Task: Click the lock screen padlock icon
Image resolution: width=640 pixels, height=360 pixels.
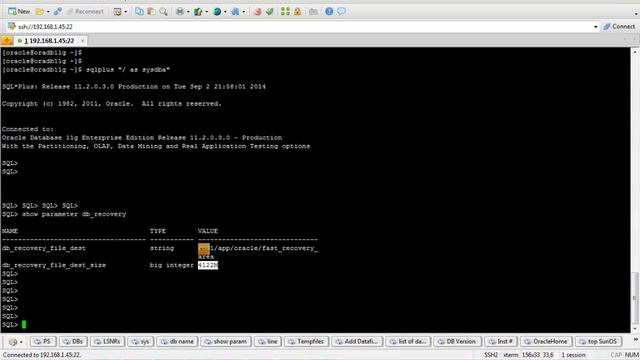Action: point(298,11)
